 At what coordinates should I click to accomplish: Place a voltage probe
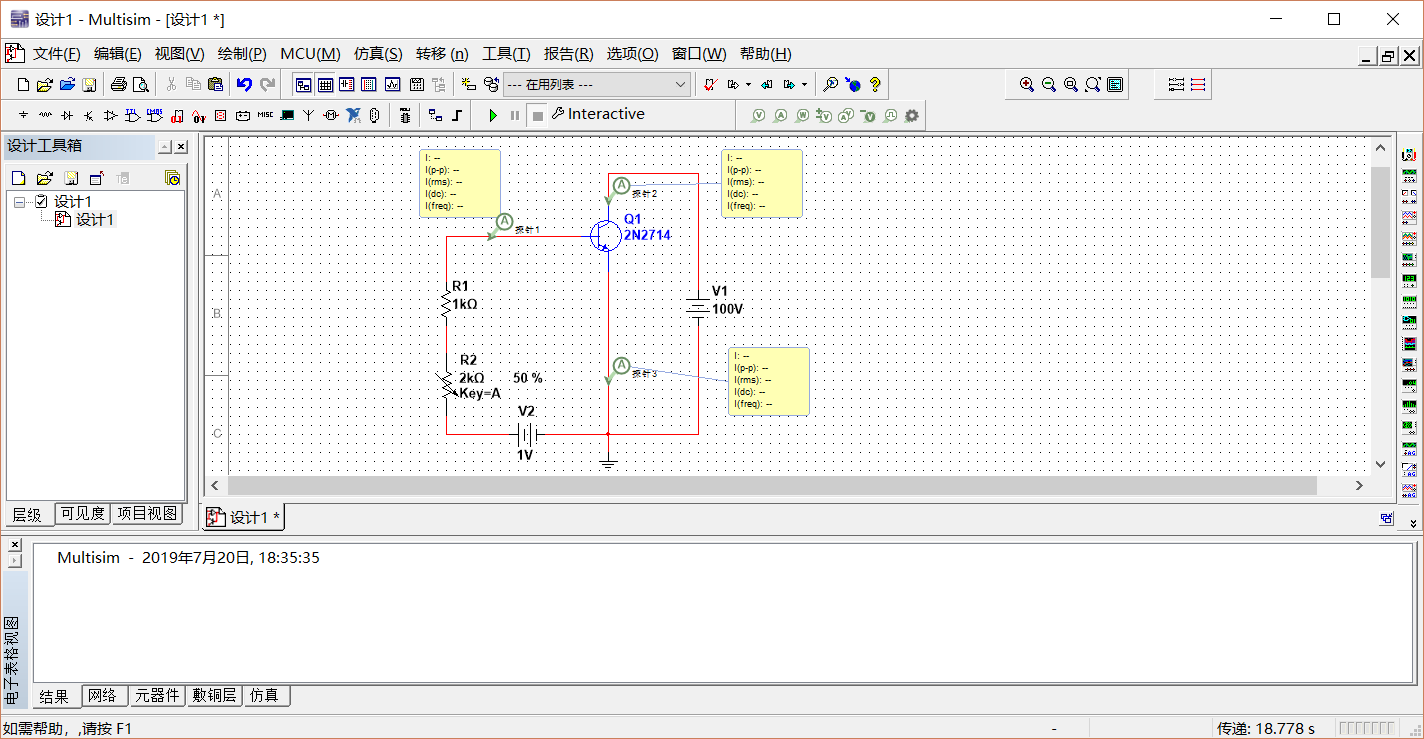point(758,115)
